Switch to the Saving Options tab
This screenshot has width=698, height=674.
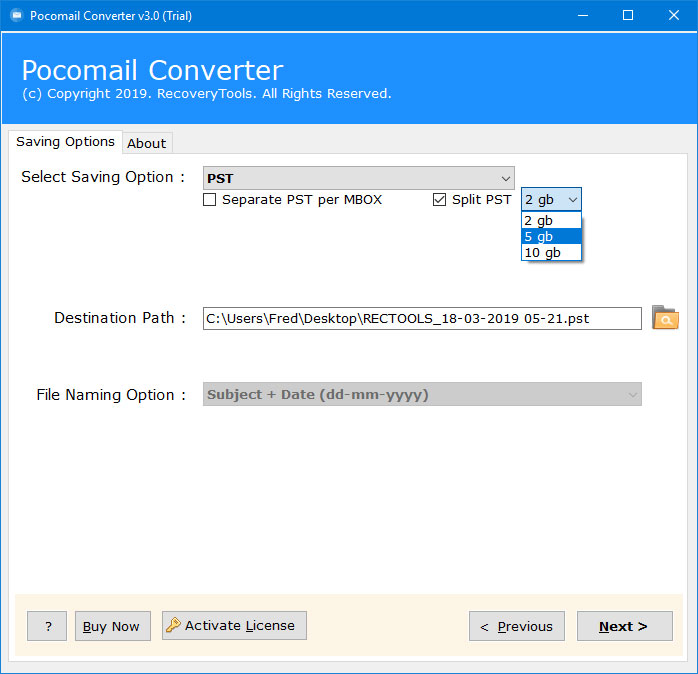[65, 142]
